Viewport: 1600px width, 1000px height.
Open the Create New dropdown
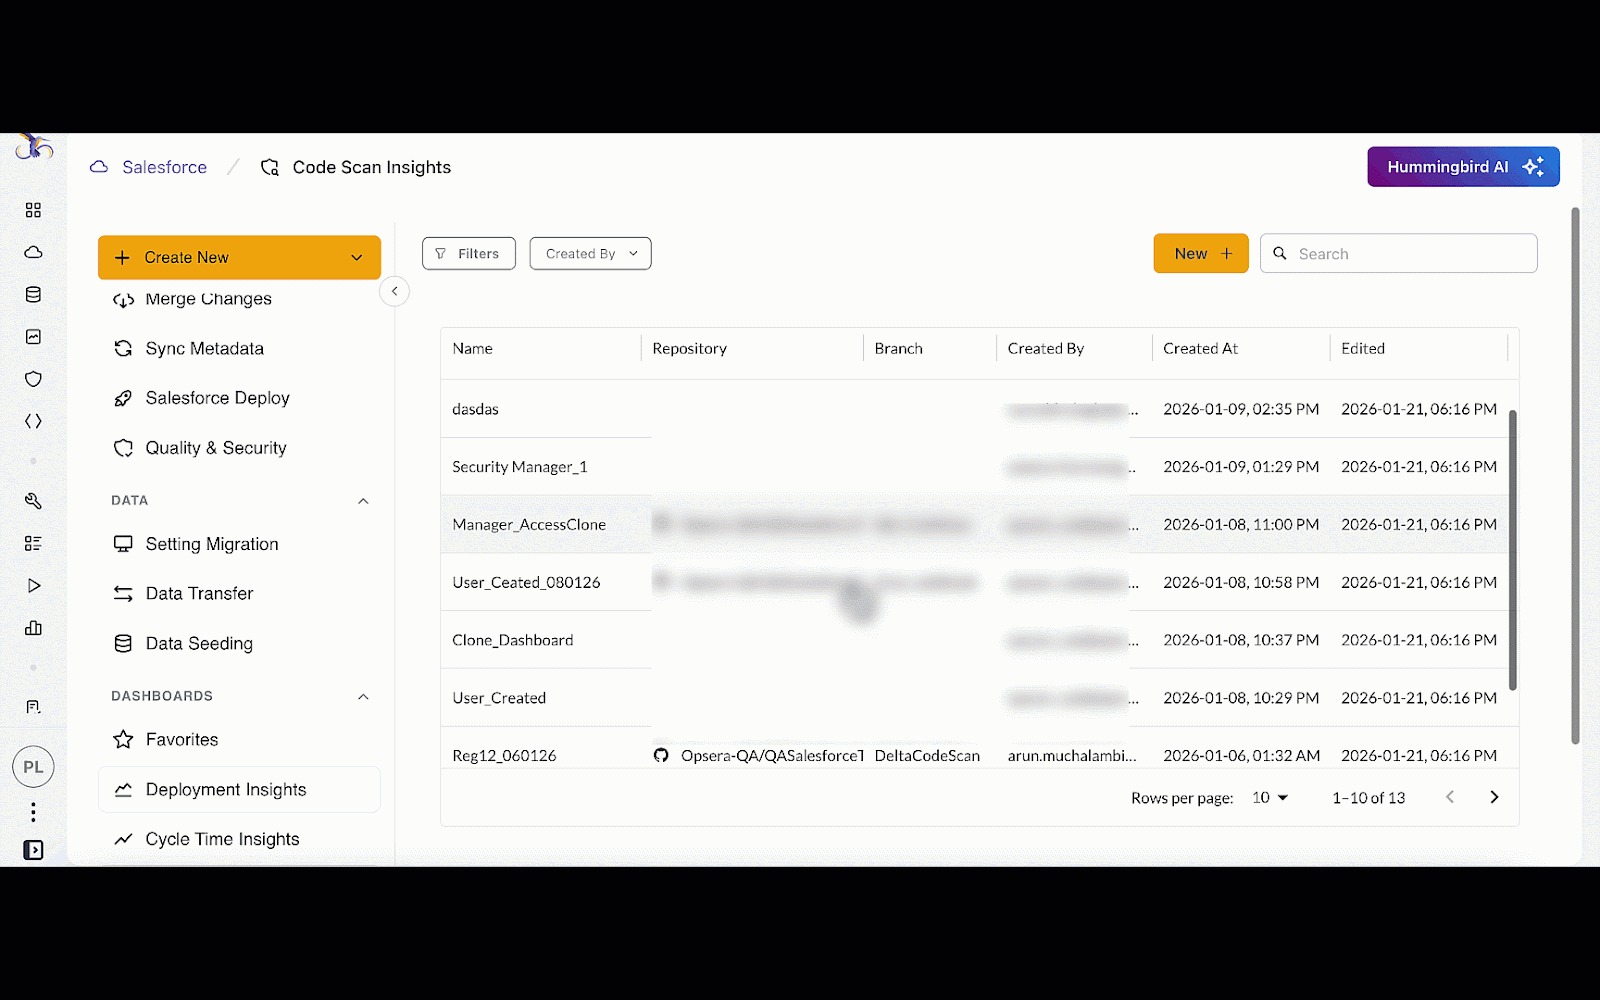[x=239, y=258]
